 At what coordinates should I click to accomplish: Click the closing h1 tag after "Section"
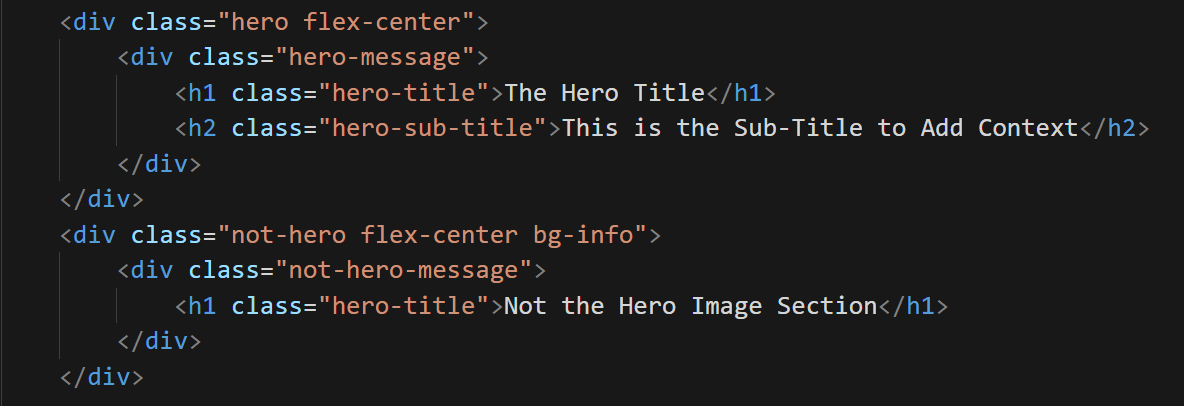pos(912,306)
